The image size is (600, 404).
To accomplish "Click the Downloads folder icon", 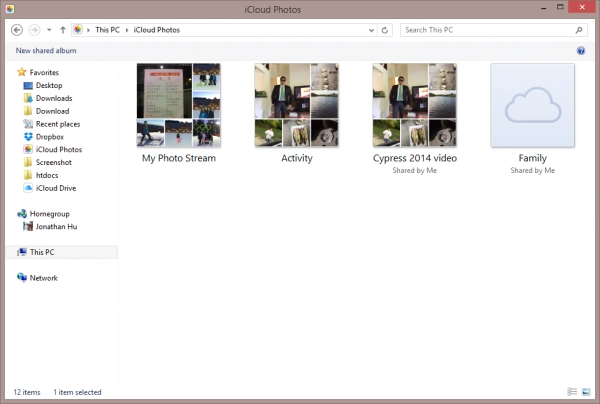I will click(x=28, y=98).
